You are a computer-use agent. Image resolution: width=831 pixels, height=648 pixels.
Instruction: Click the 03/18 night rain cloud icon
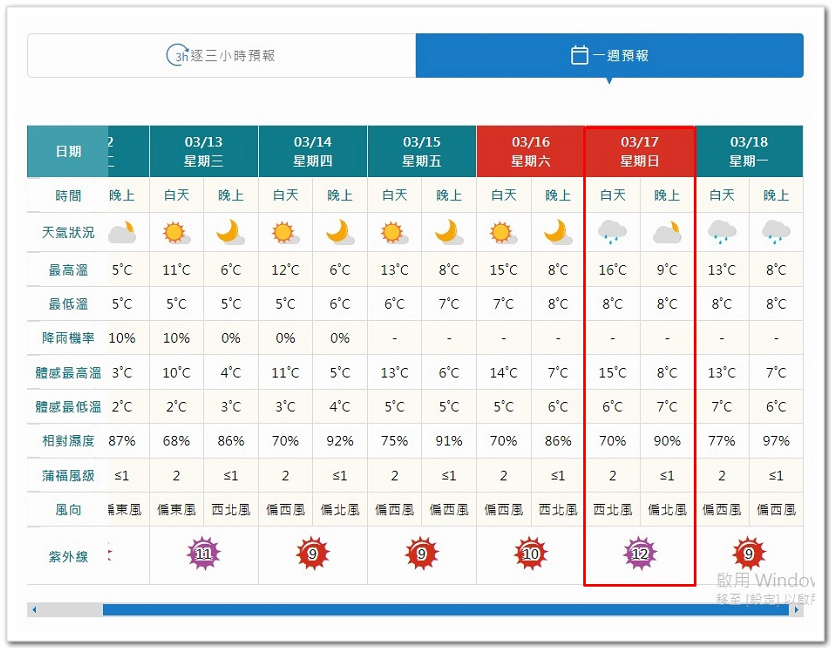776,233
